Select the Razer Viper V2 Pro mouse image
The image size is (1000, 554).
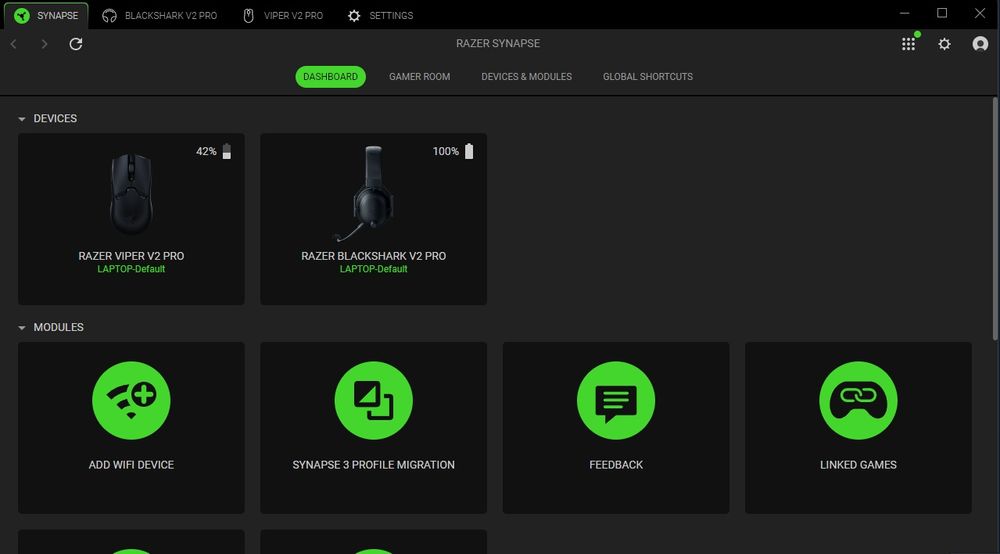click(x=131, y=194)
